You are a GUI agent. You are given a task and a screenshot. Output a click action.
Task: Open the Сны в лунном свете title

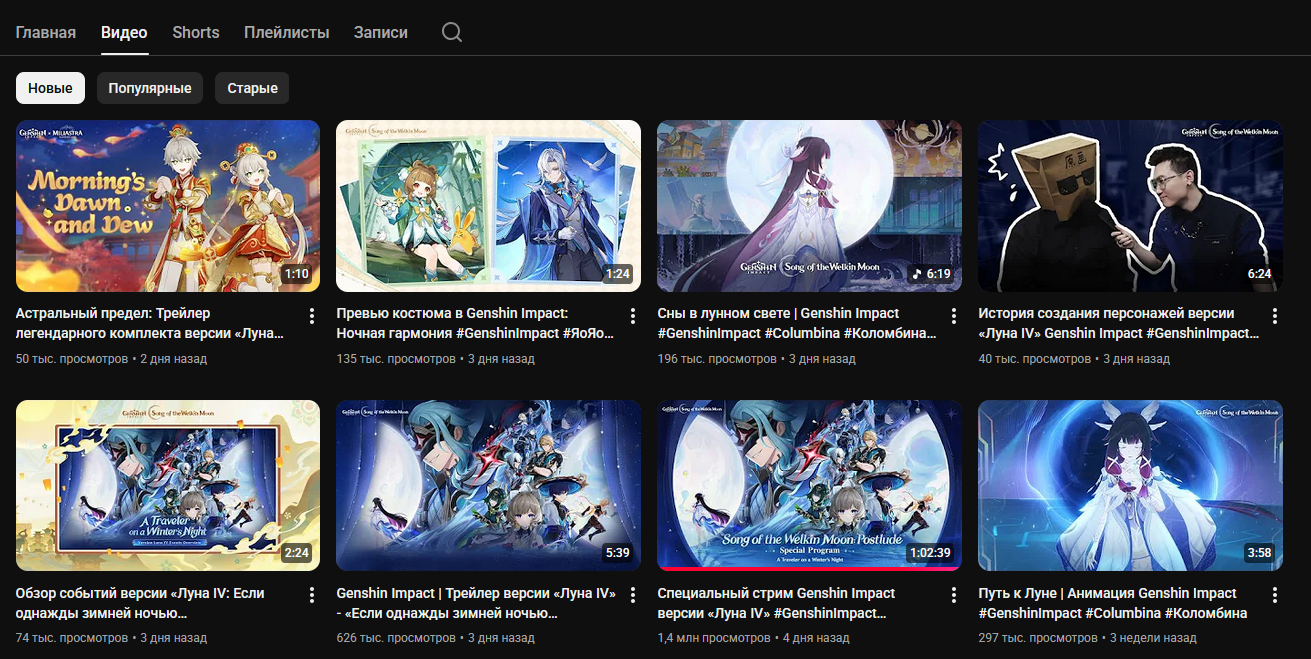coord(797,323)
